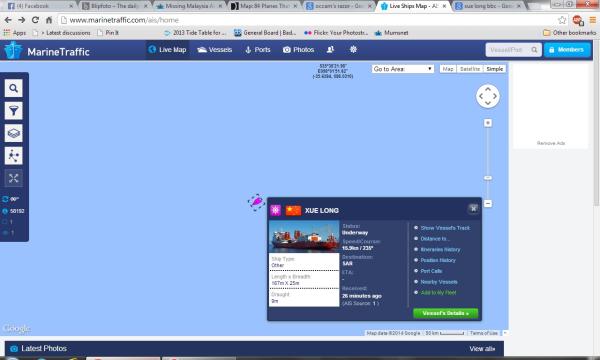This screenshot has height=360, width=600.
Task: Click Terms of Use on map
Action: pos(484,333)
